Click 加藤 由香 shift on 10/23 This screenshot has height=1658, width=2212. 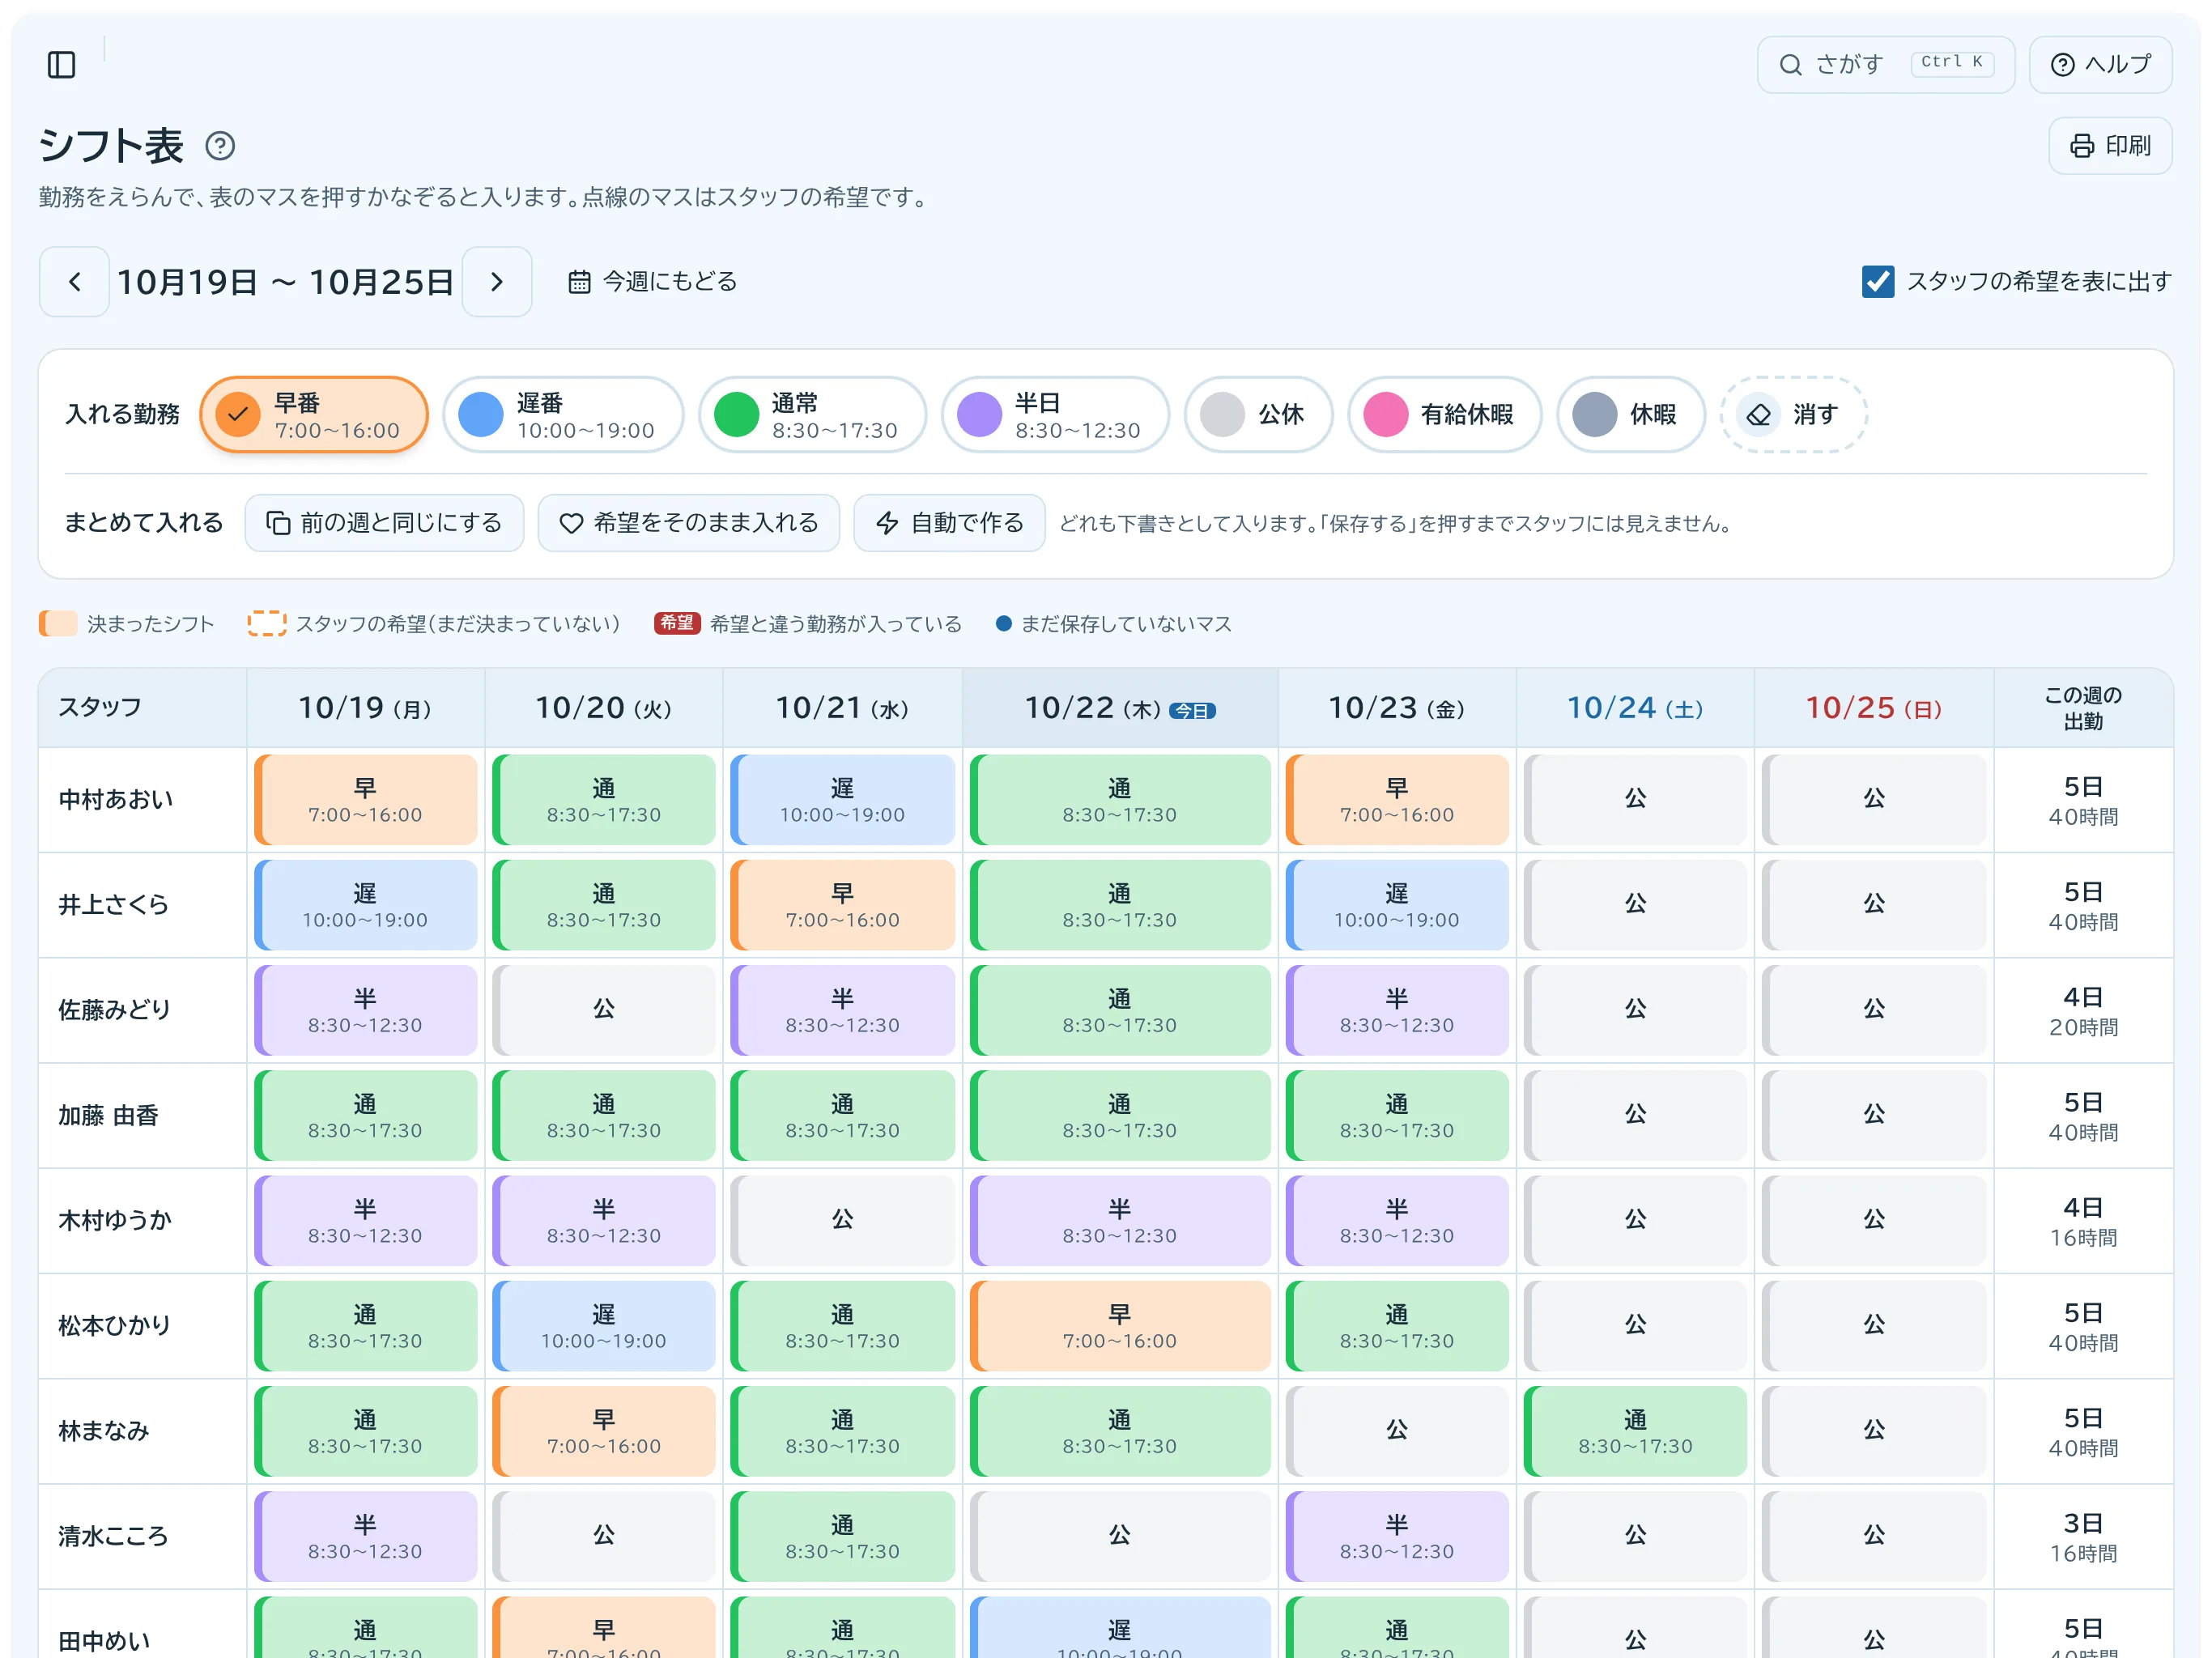(1397, 1116)
